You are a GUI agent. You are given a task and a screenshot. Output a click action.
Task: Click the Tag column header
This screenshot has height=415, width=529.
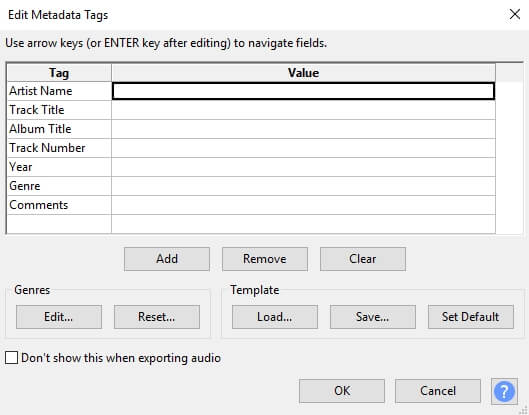click(x=59, y=73)
